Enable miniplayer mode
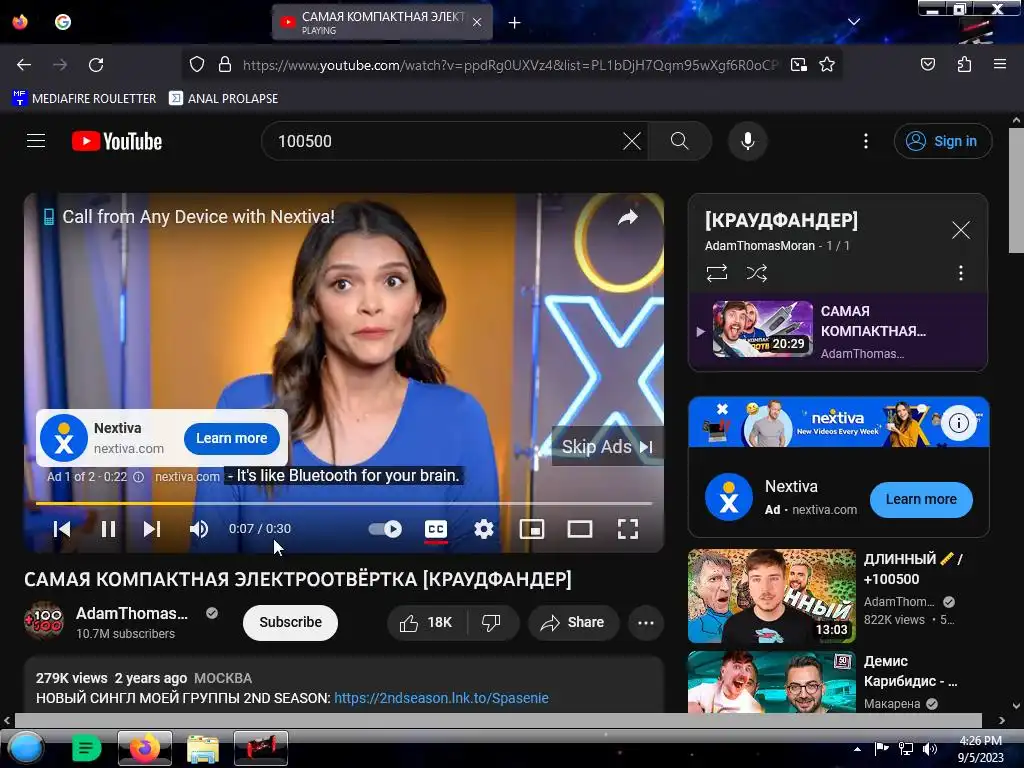This screenshot has width=1024, height=768. coord(532,529)
